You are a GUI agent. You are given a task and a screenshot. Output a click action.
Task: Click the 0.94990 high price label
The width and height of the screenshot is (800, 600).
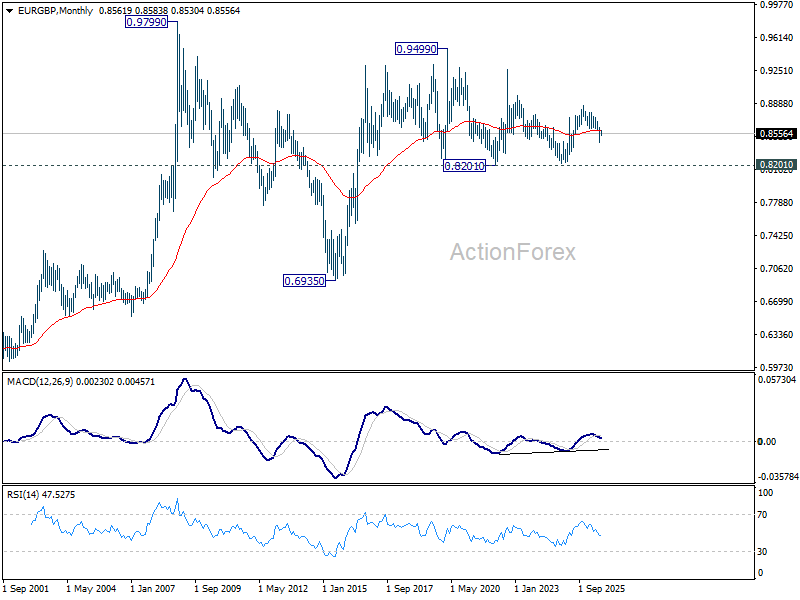coord(417,49)
